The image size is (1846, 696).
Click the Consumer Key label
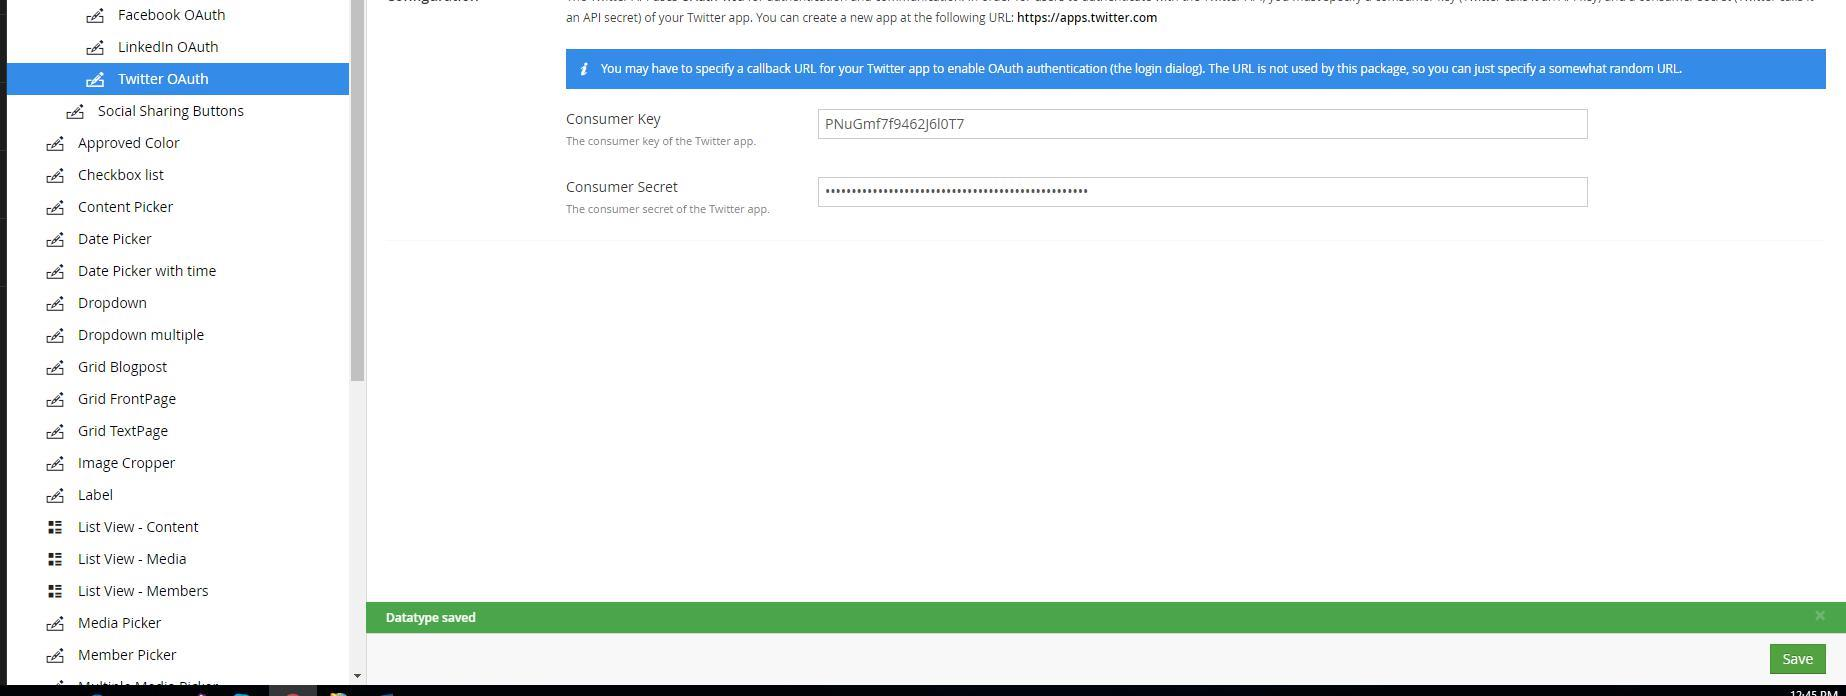click(613, 119)
